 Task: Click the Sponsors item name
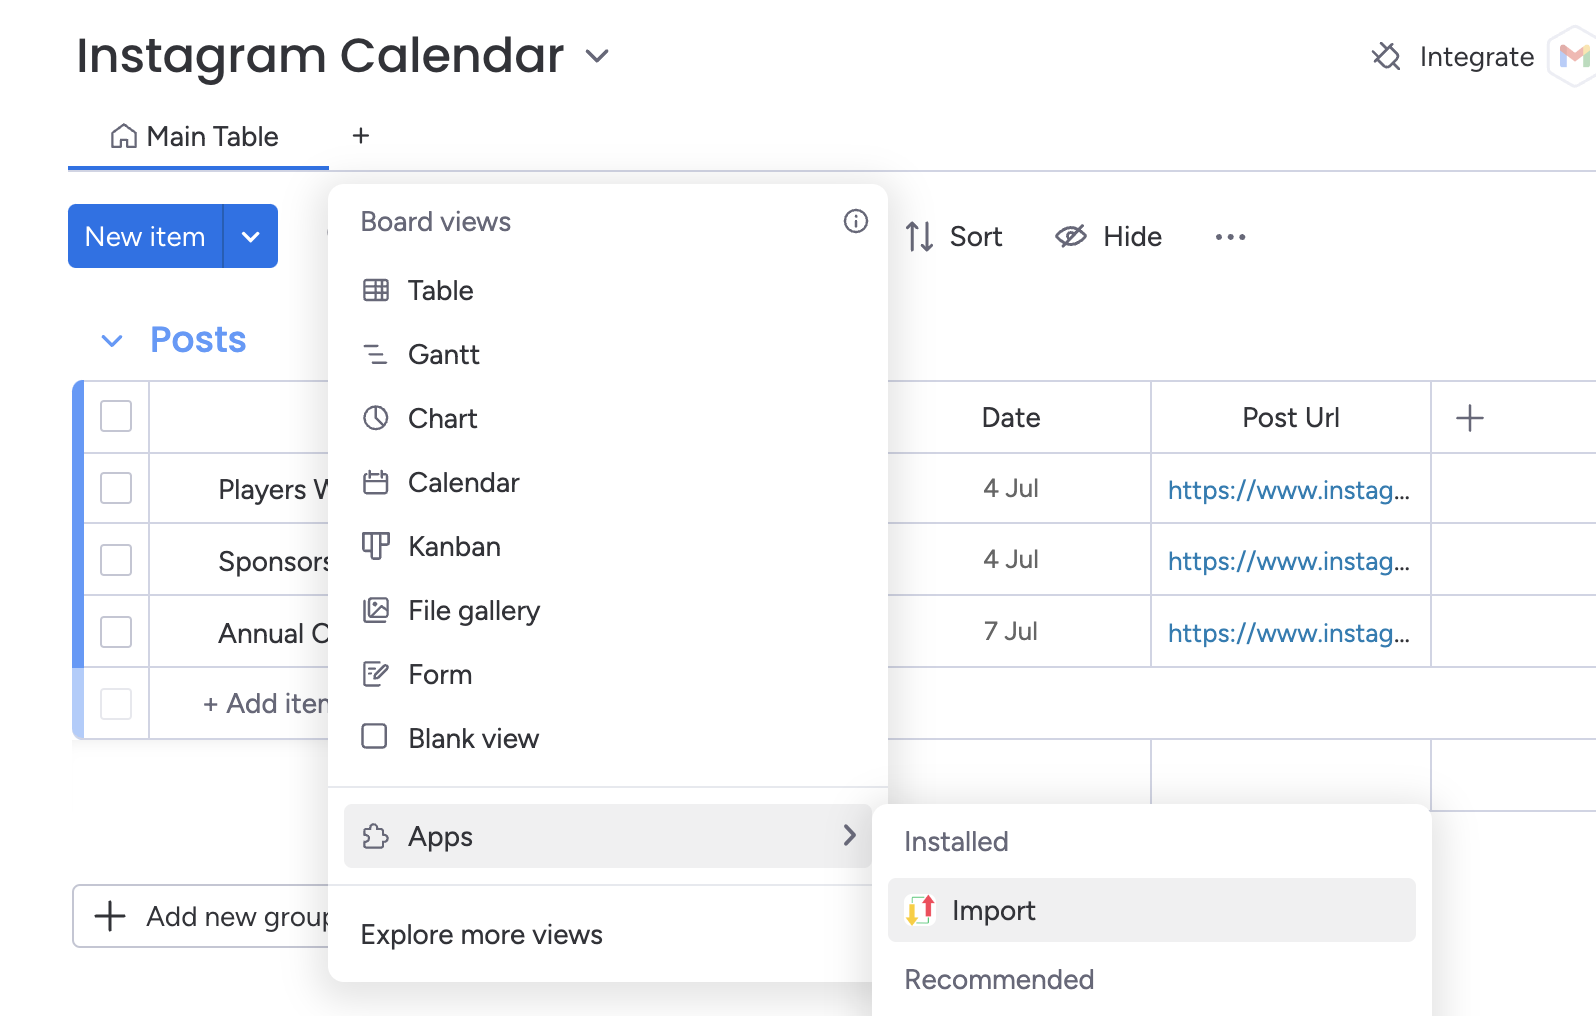click(x=273, y=562)
